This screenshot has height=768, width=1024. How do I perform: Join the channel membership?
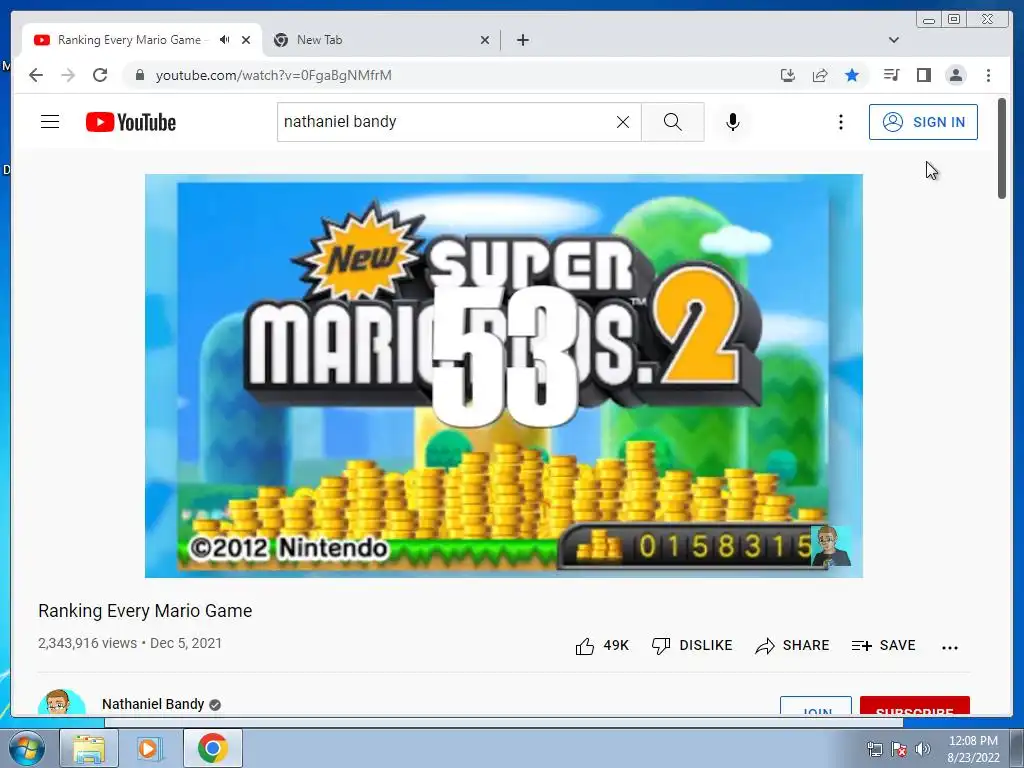coord(816,706)
